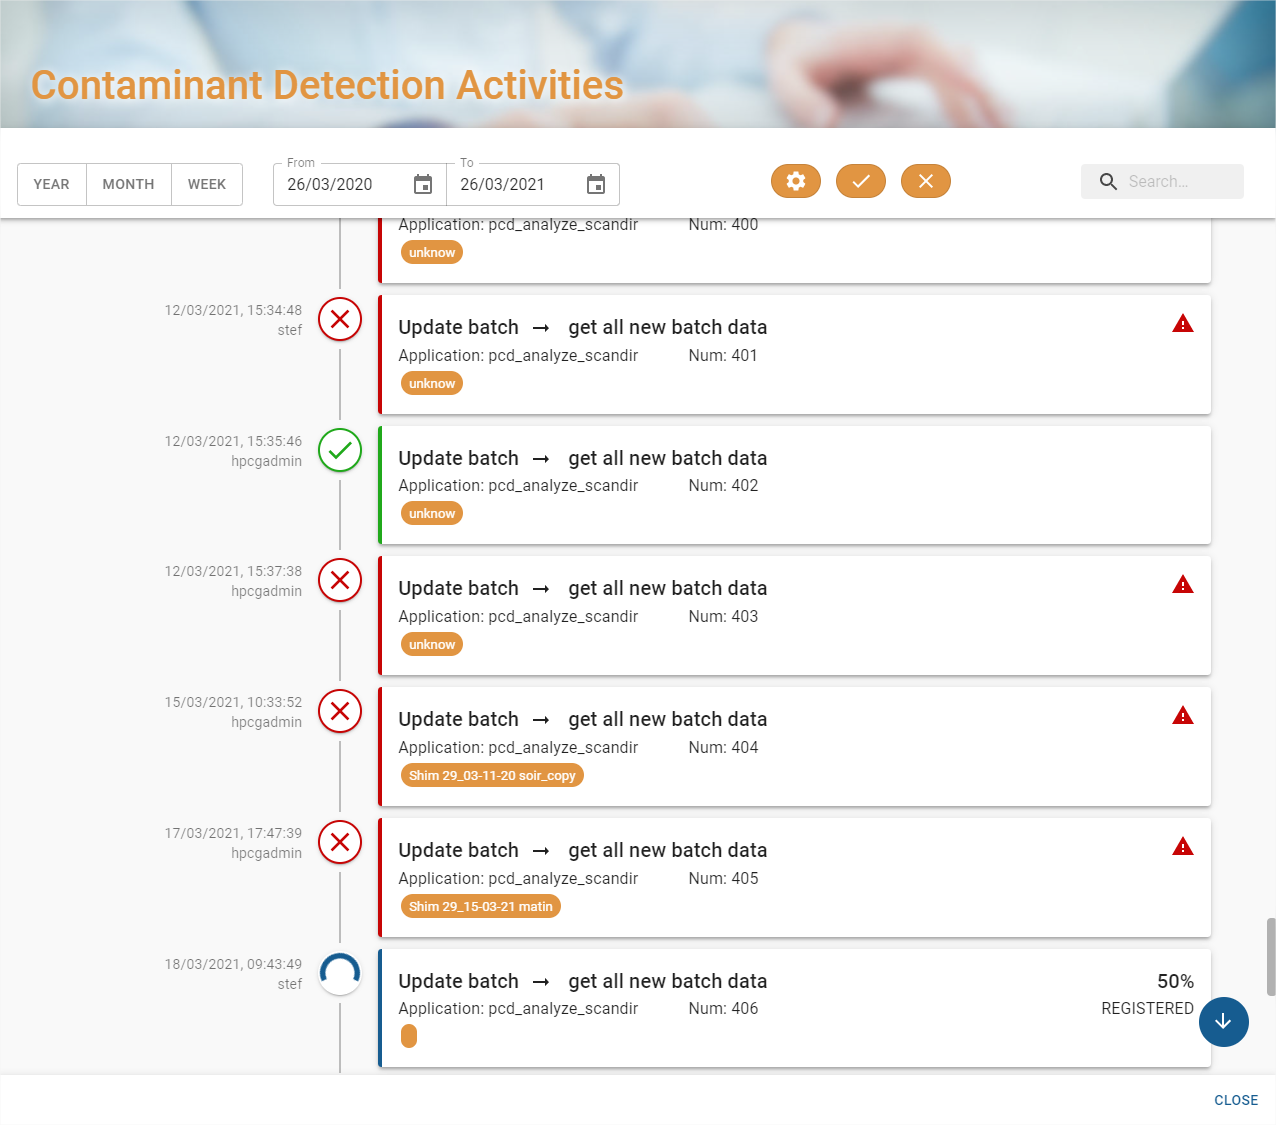Click the blue scroll-down arrow button
Viewport: 1276px width, 1125px height.
click(x=1223, y=1021)
